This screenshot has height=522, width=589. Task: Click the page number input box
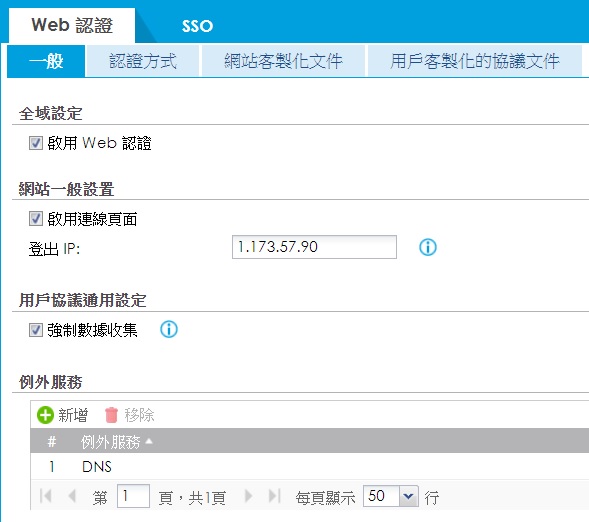point(133,496)
